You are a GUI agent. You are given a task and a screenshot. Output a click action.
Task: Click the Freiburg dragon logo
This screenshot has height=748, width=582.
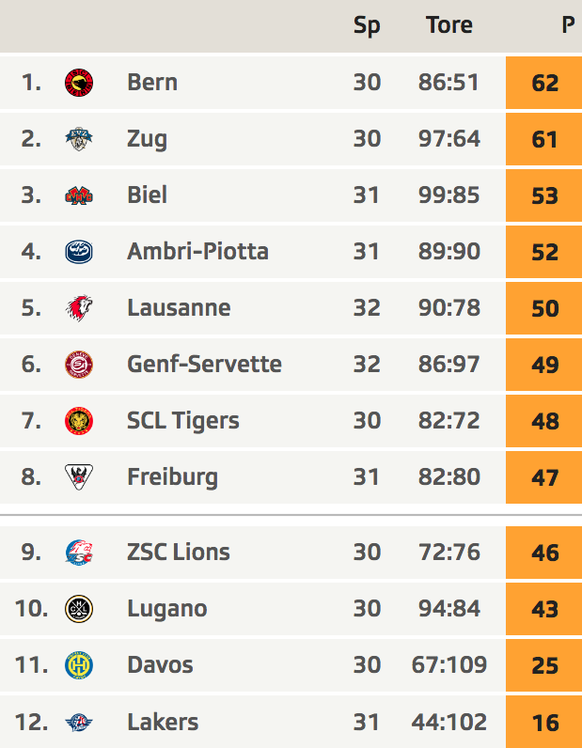point(79,477)
